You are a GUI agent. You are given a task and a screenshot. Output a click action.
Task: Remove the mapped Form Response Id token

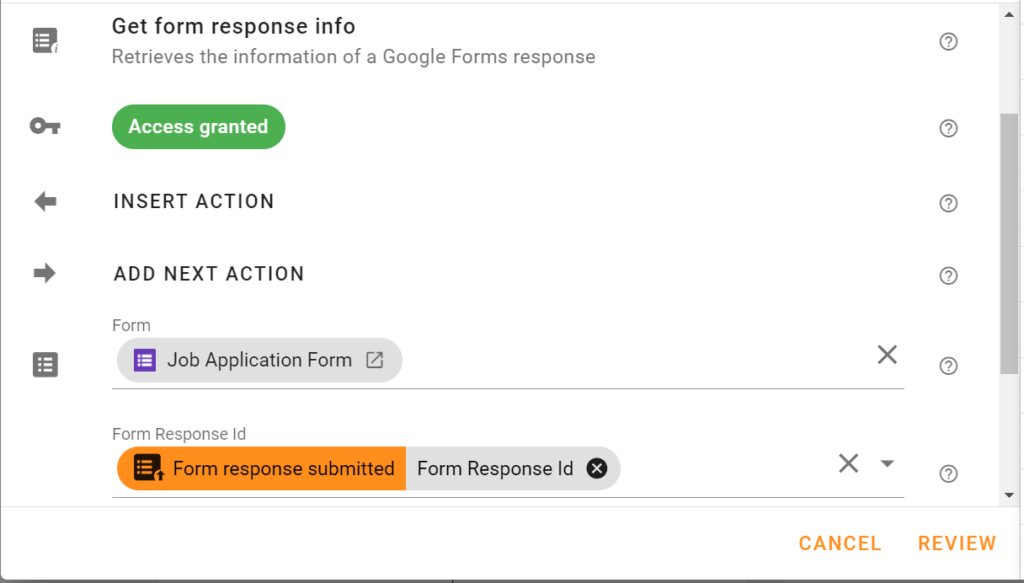[x=597, y=468]
